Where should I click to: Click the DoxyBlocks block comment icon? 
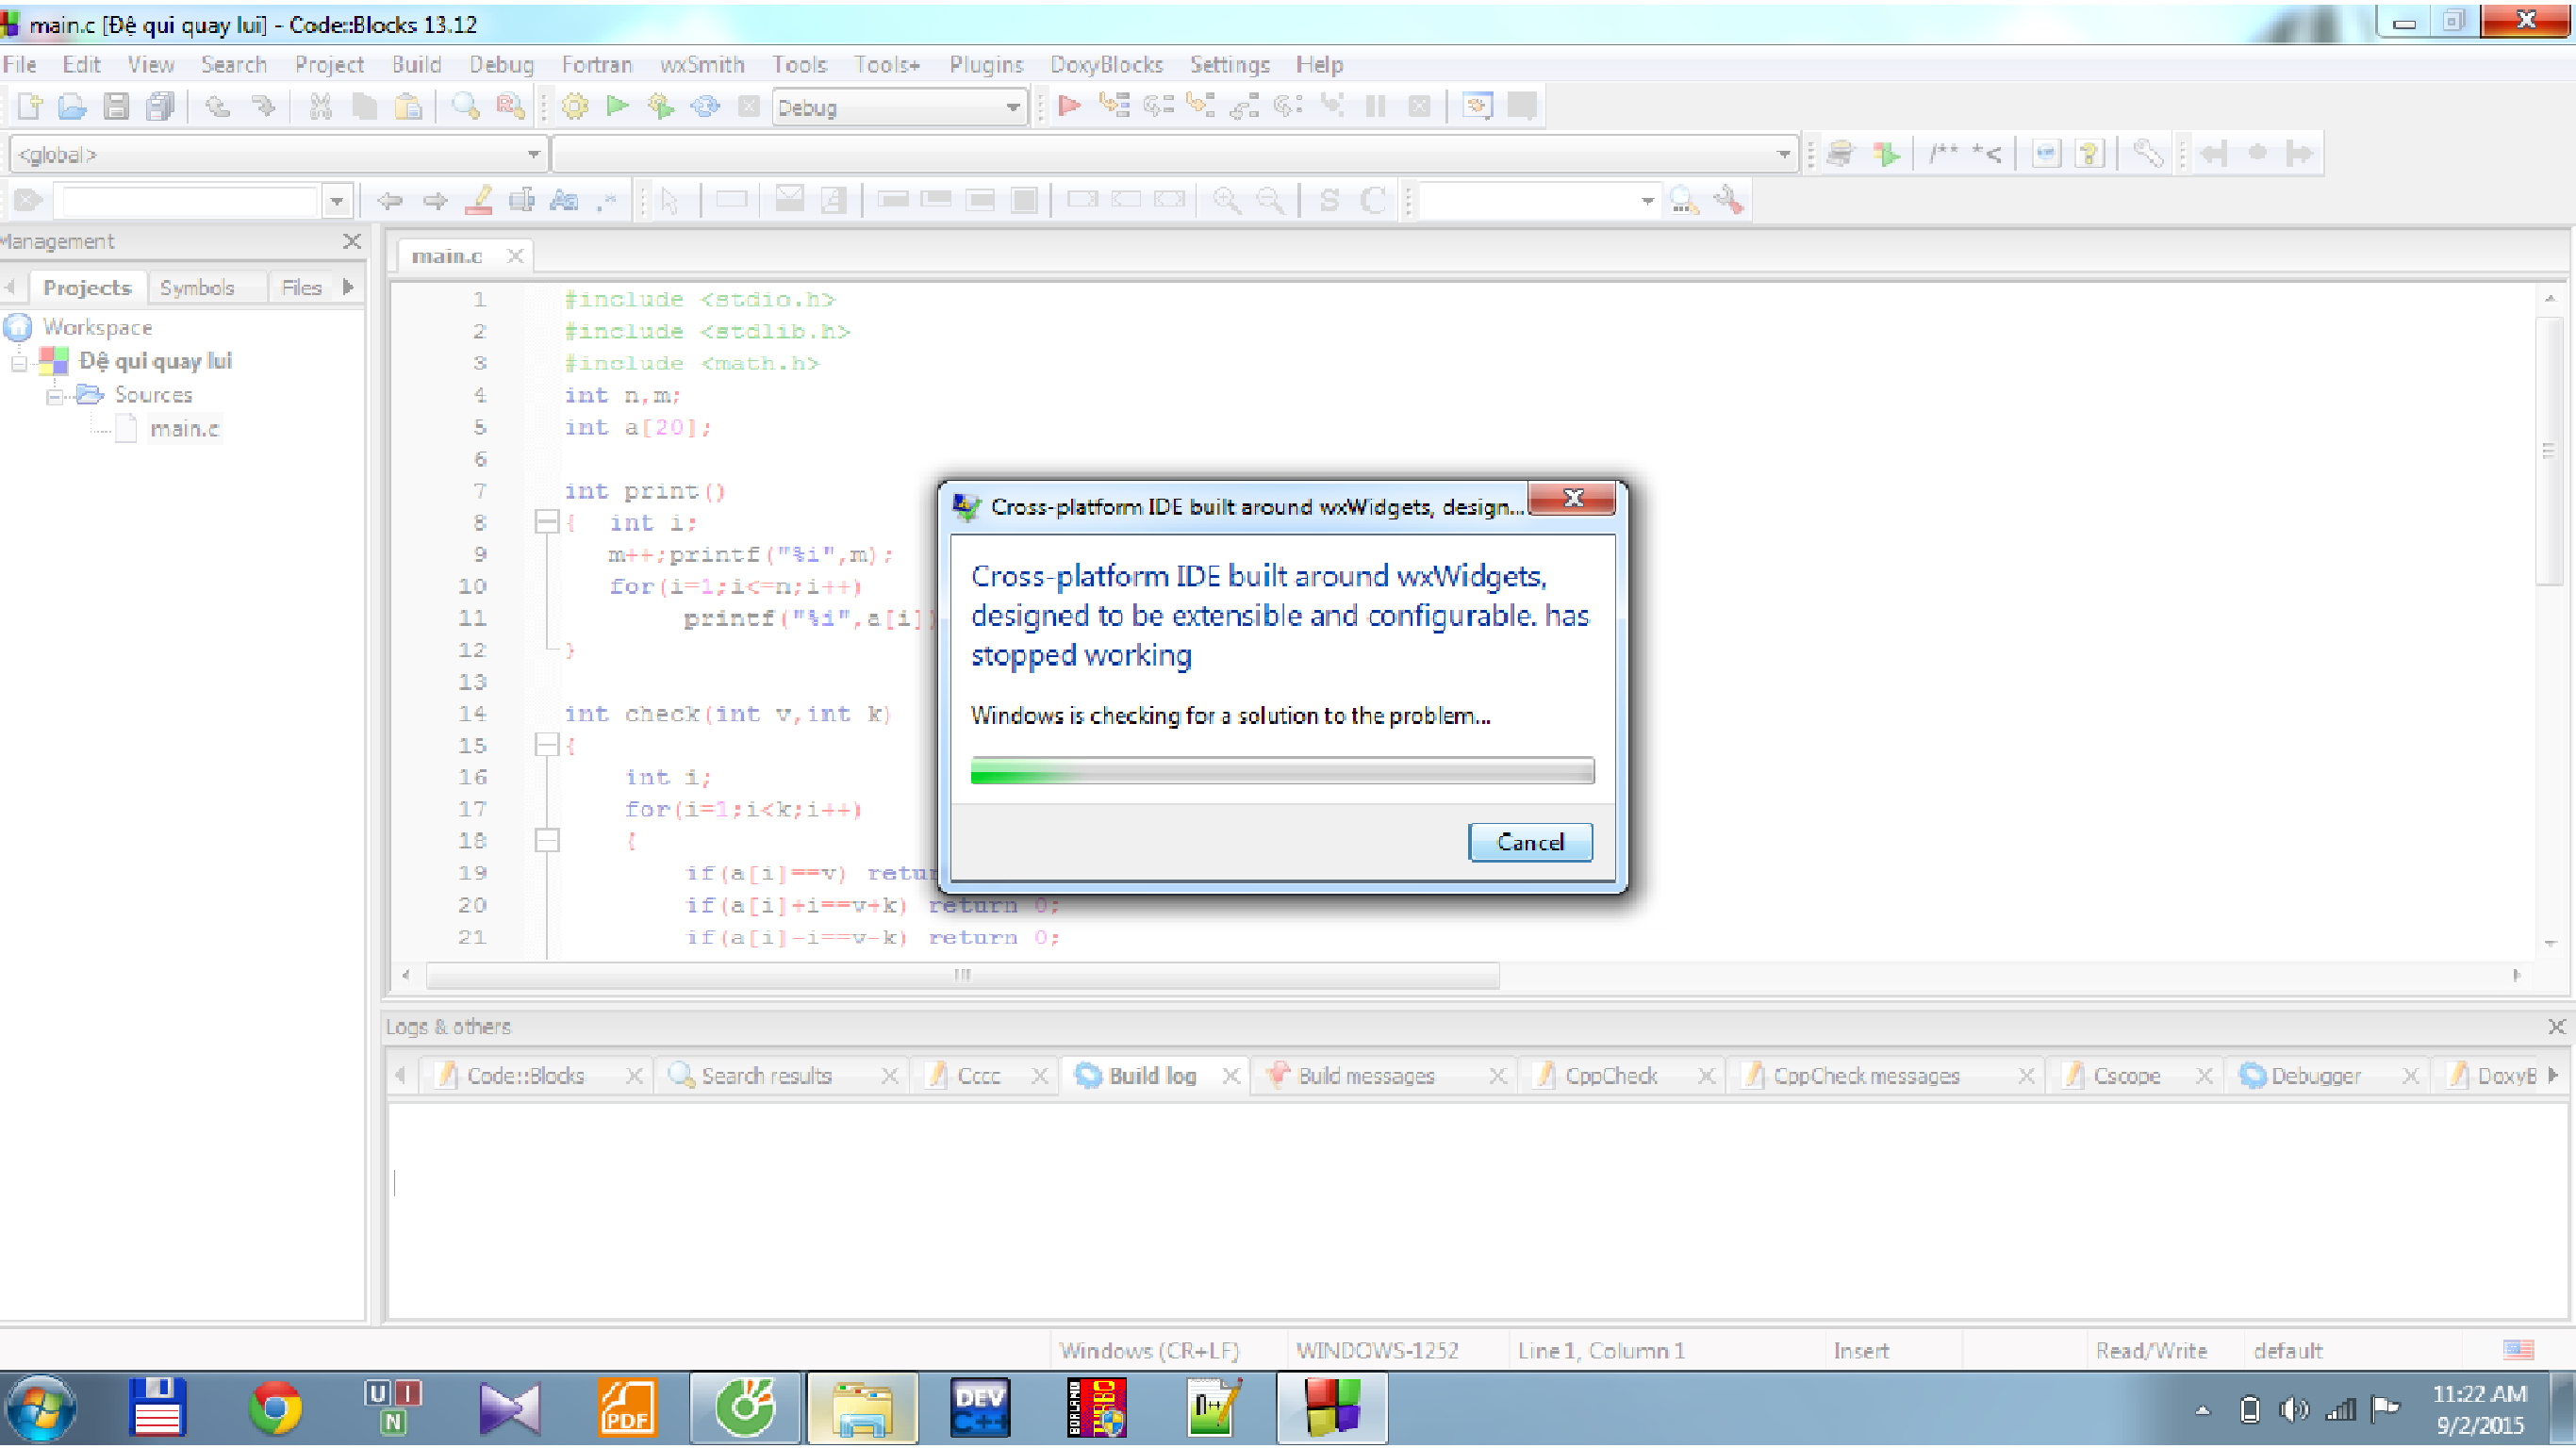(1943, 154)
